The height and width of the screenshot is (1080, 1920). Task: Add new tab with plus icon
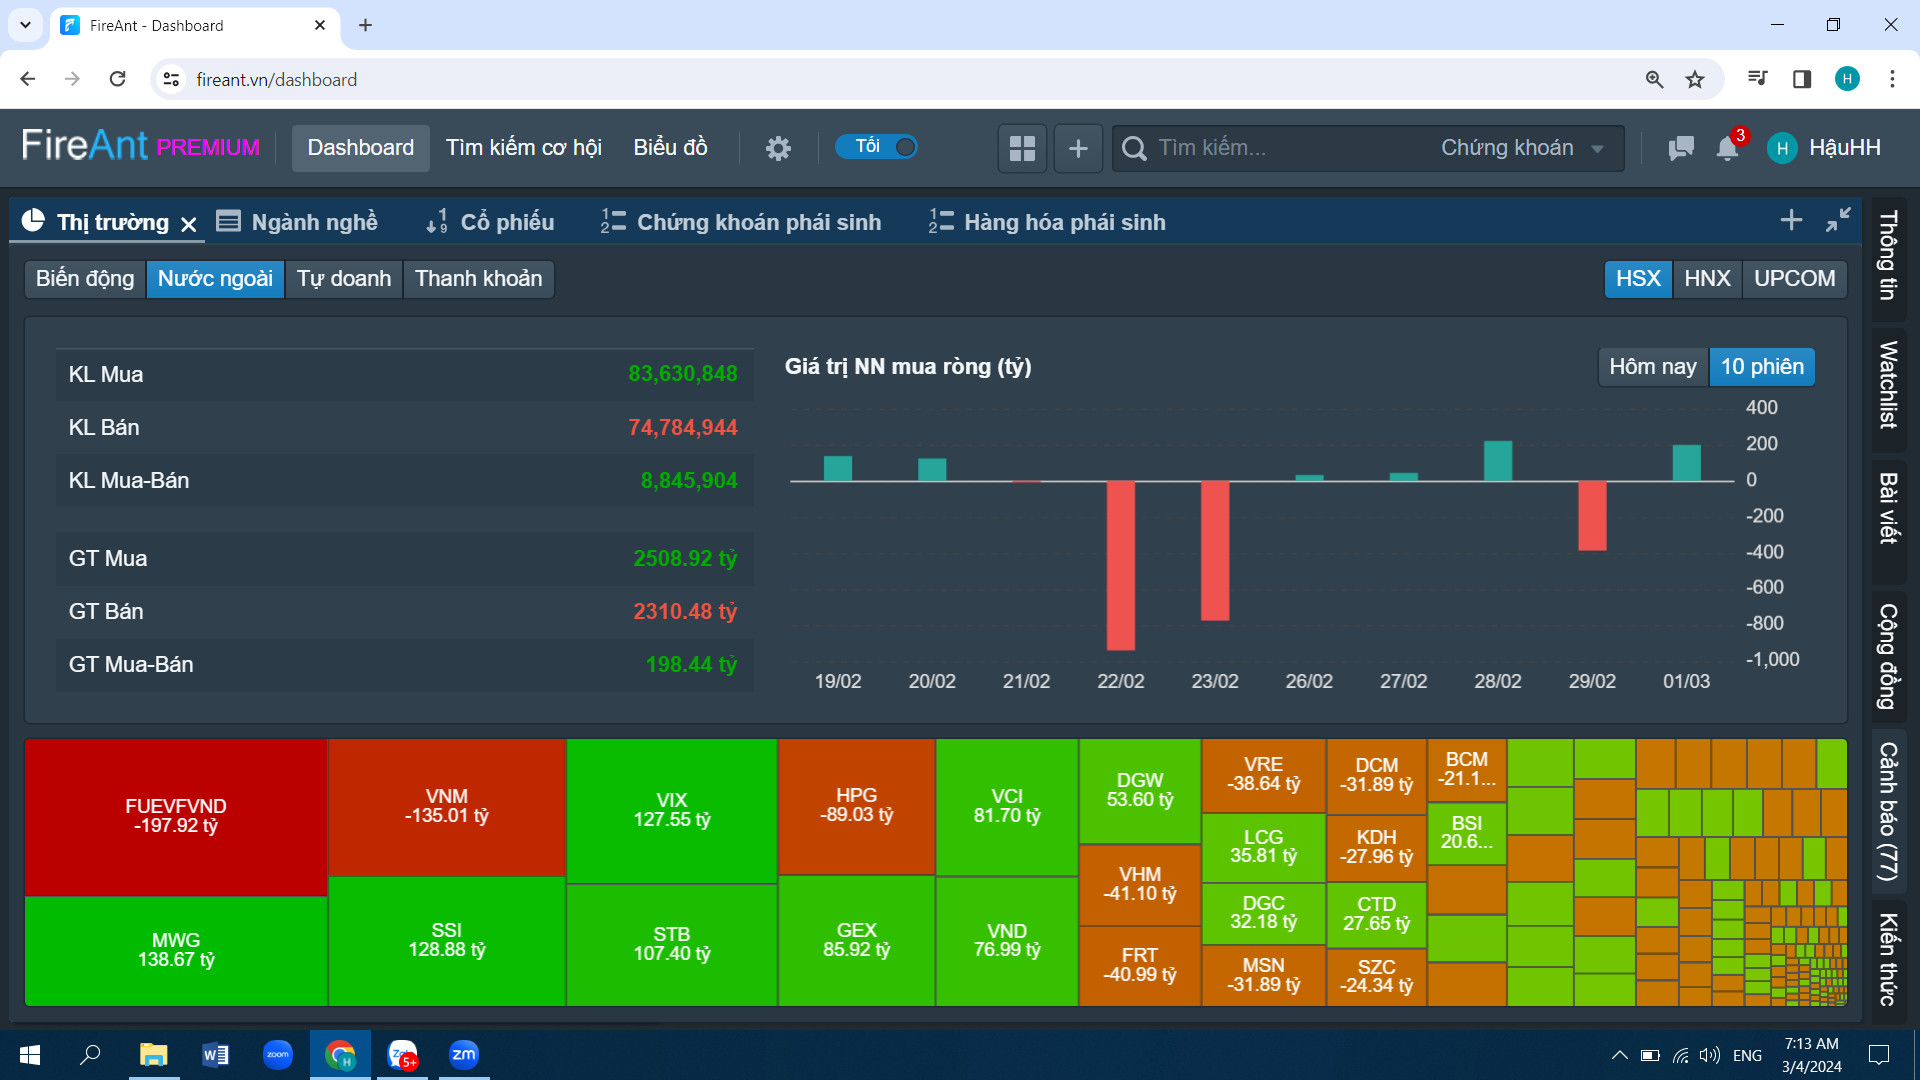(x=1791, y=220)
